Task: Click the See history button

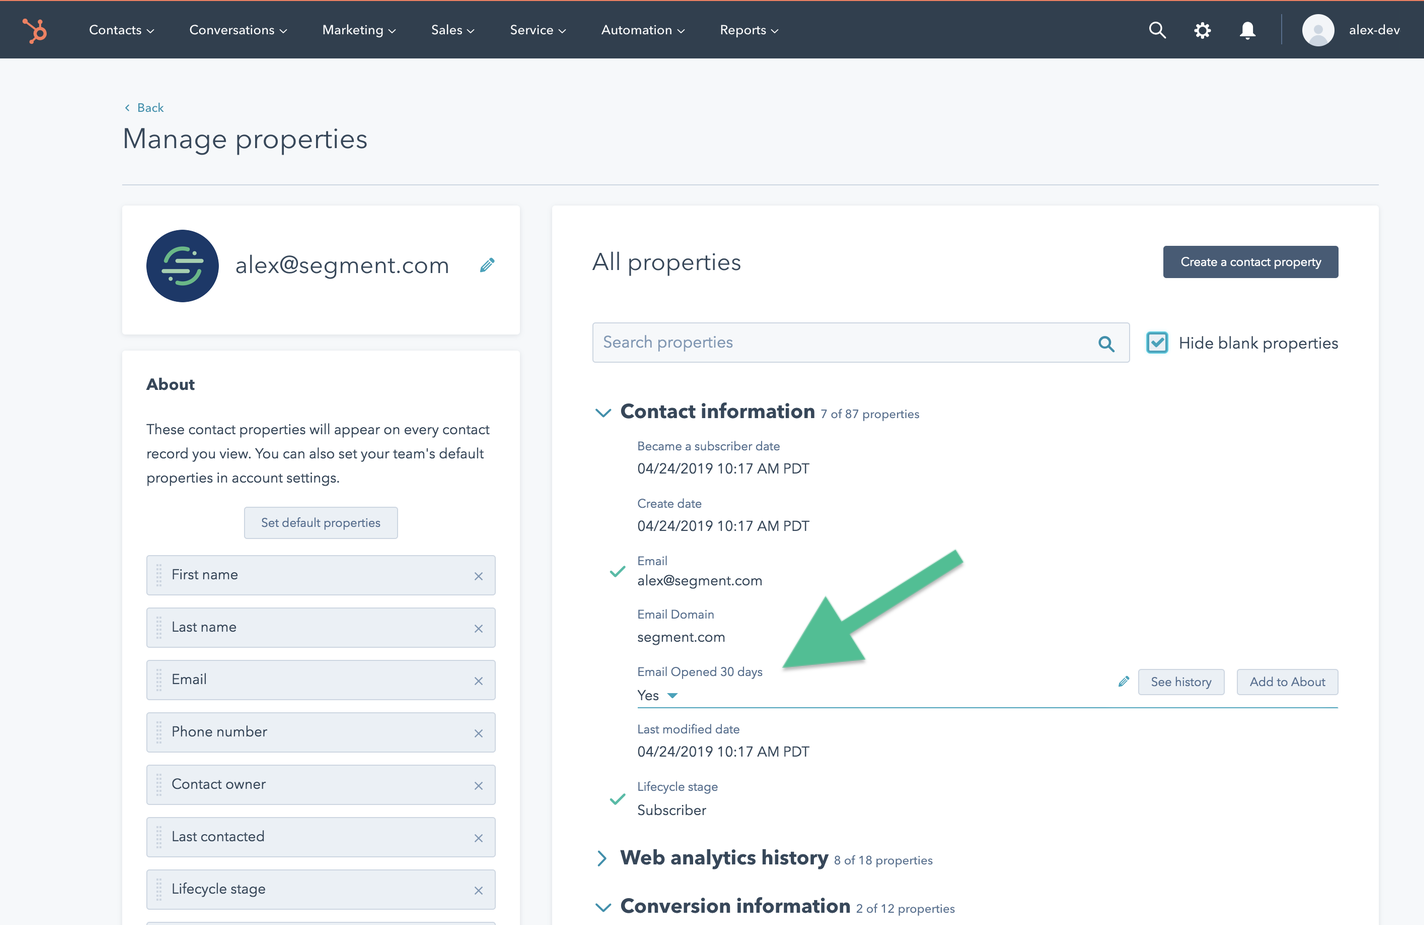Action: coord(1181,681)
